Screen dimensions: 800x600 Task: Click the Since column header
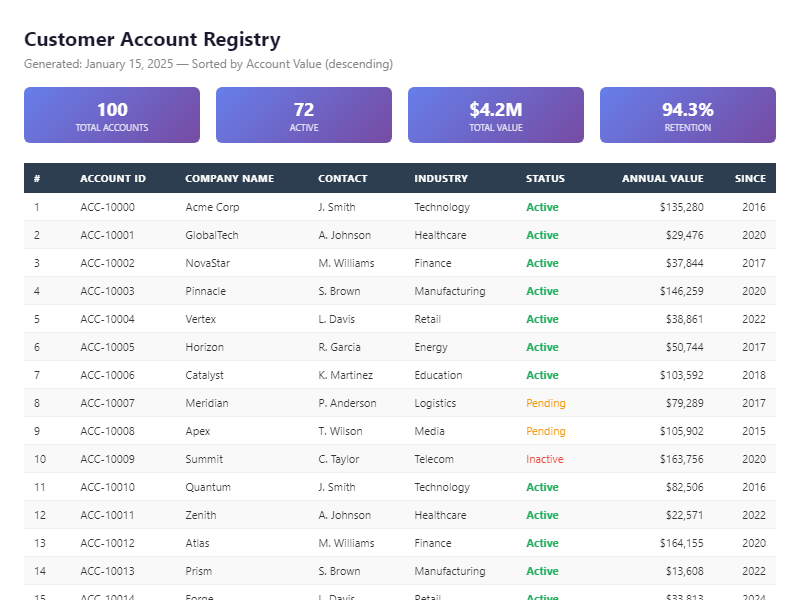pyautogui.click(x=750, y=179)
